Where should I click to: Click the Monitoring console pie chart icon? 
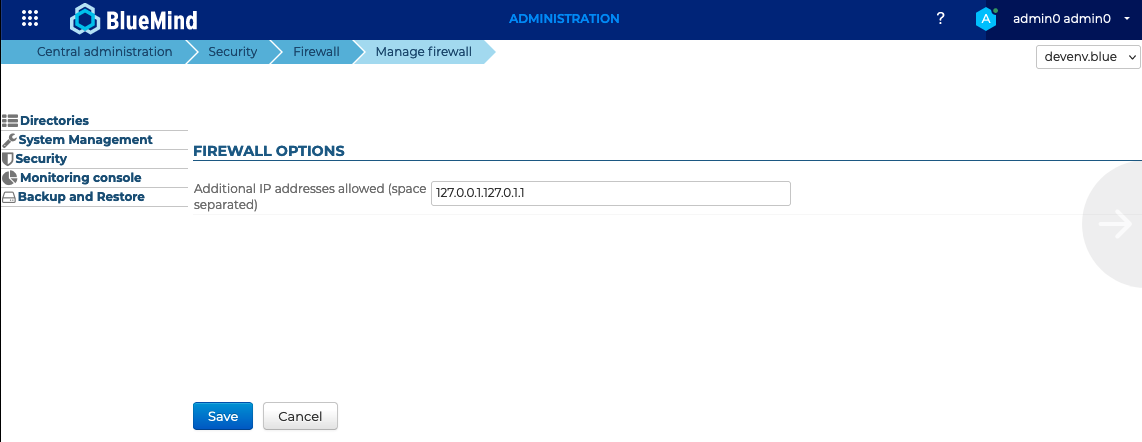(x=10, y=178)
